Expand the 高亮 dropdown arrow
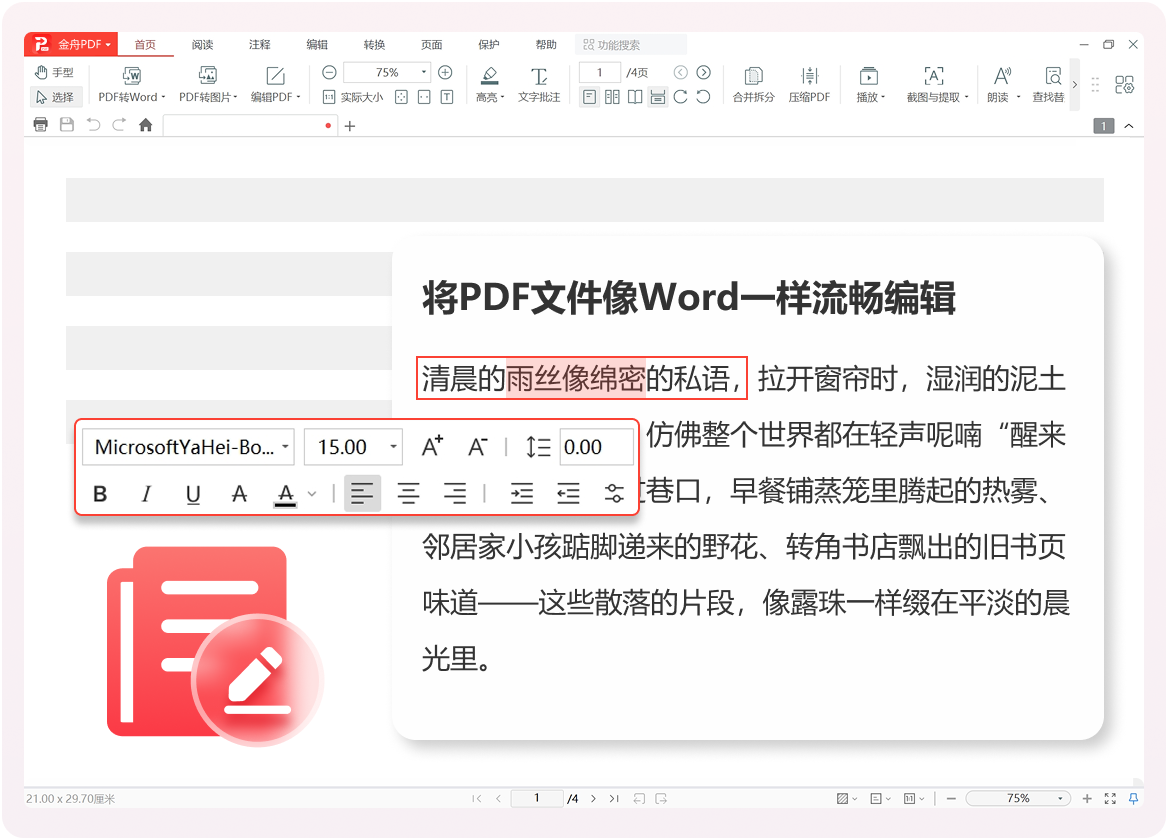 point(503,98)
